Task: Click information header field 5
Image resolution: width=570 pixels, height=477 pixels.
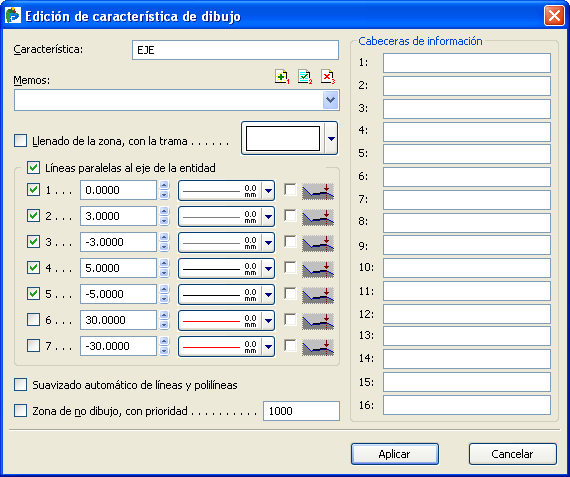Action: coord(467,154)
